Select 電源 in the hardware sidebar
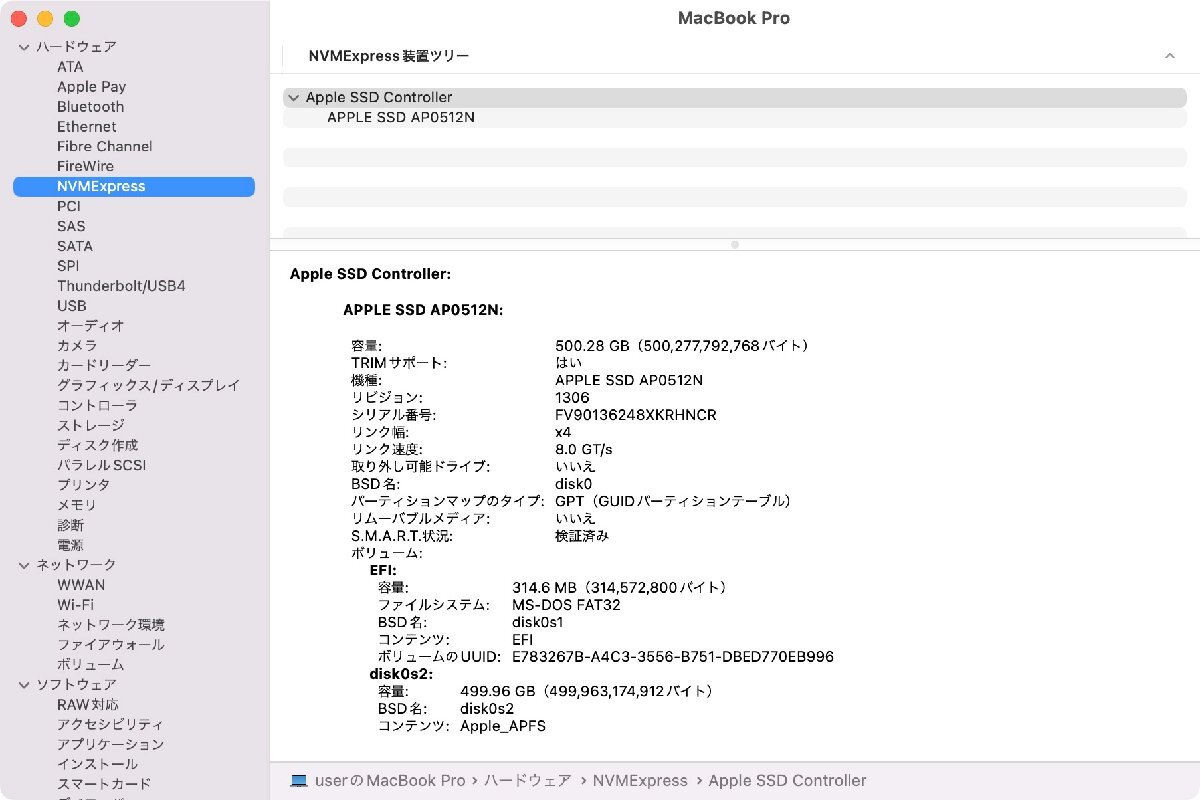1200x800 pixels. coord(70,544)
